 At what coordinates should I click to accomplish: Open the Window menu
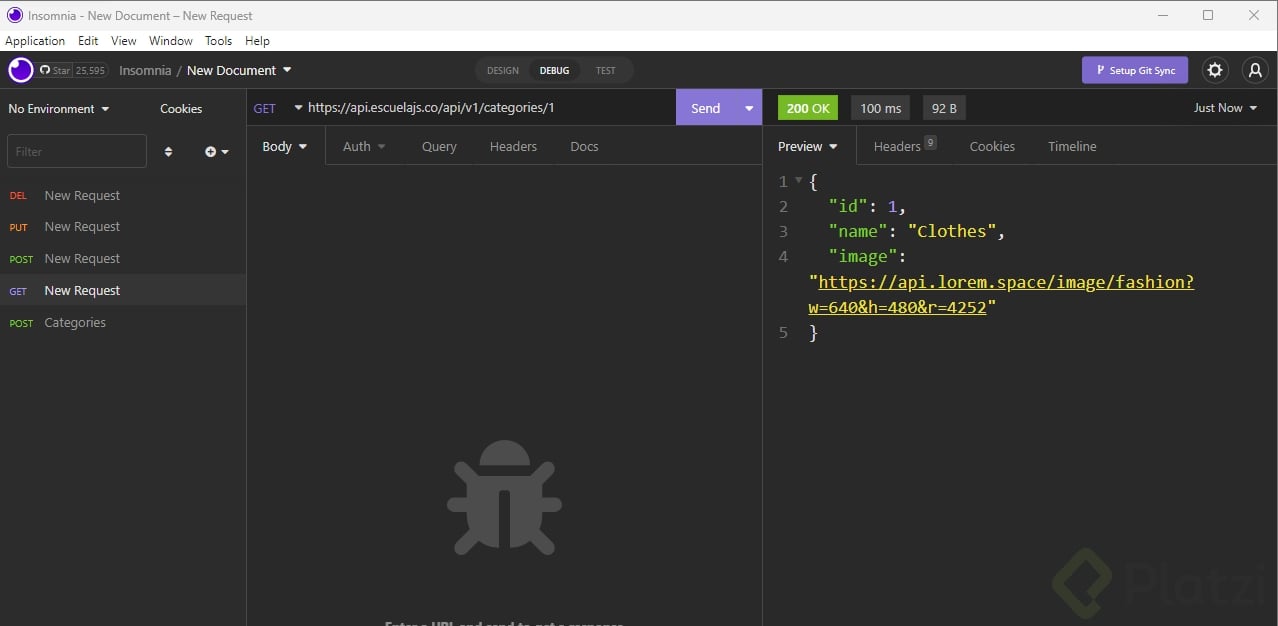point(171,41)
